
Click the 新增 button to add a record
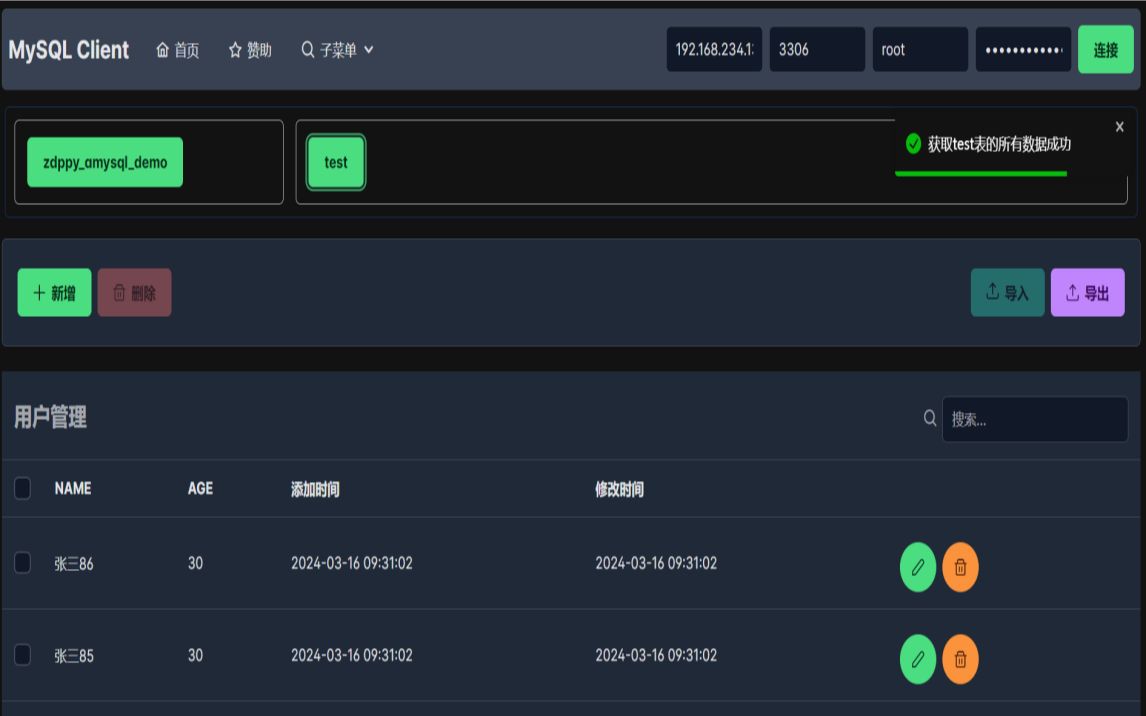[x=54, y=291]
